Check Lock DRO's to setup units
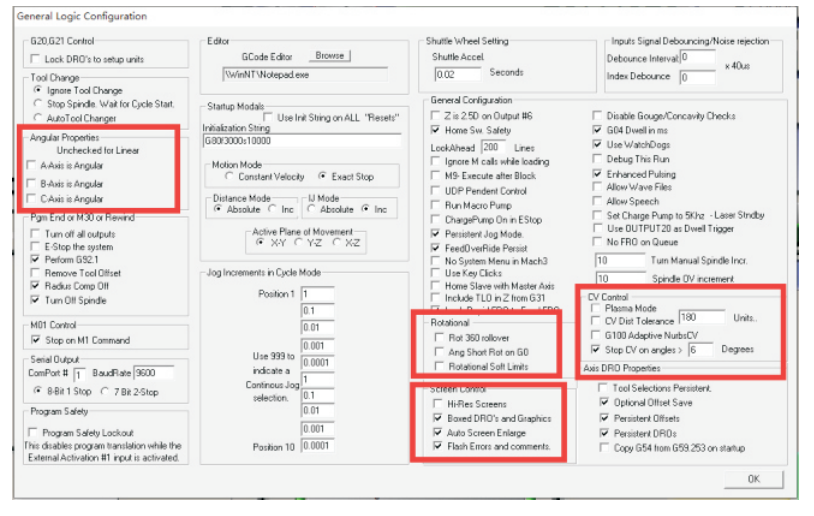The image size is (814, 516). (x=36, y=60)
